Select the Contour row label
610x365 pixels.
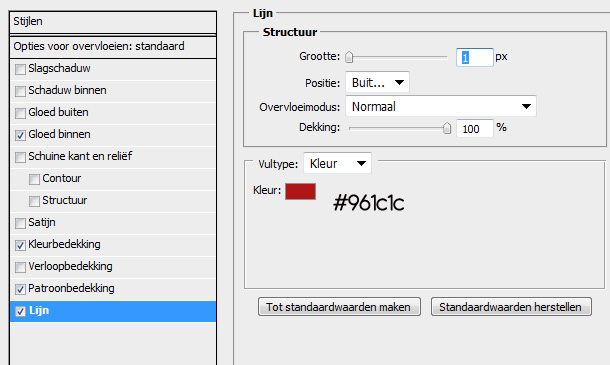point(61,178)
